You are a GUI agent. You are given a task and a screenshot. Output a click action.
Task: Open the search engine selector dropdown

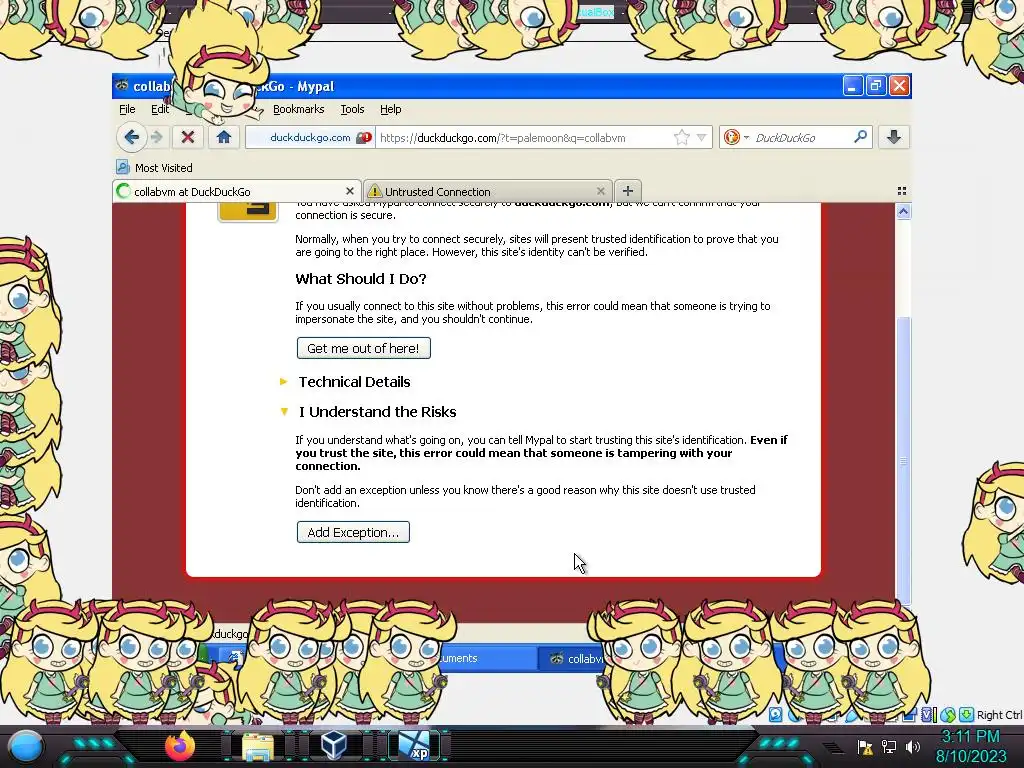pos(737,137)
